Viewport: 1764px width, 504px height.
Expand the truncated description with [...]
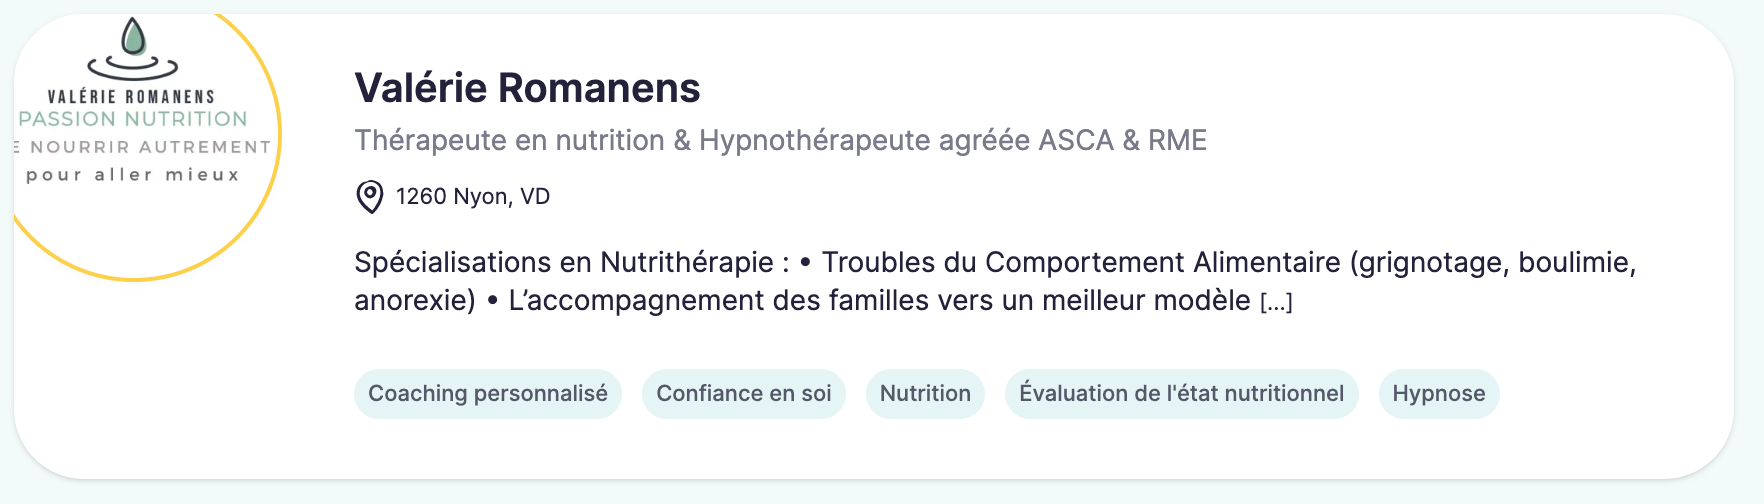coord(1276,302)
